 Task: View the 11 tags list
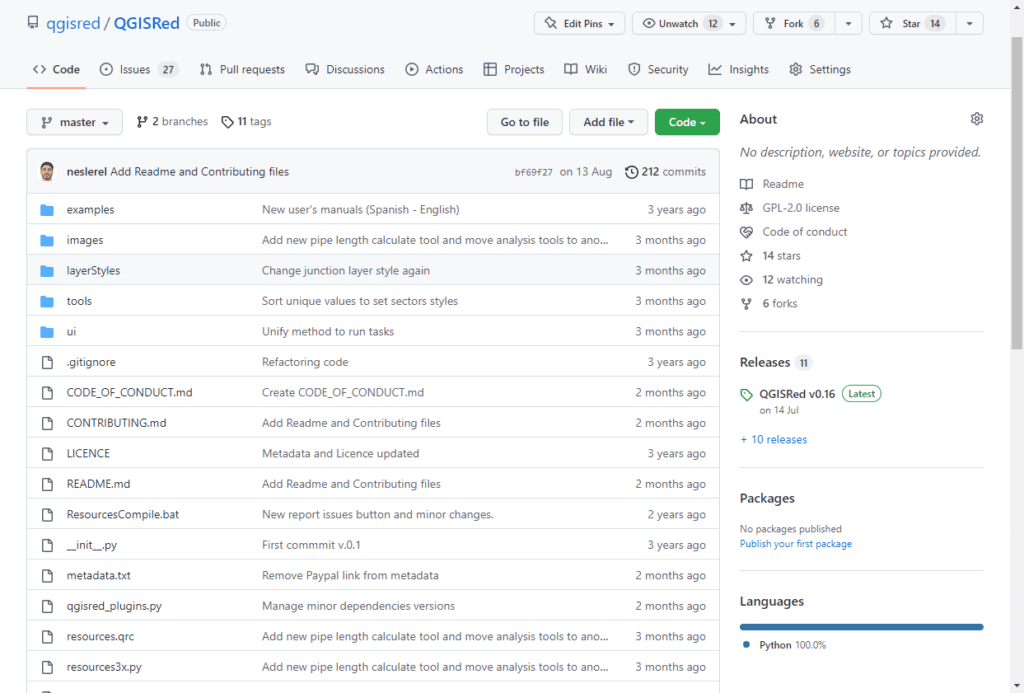click(246, 122)
